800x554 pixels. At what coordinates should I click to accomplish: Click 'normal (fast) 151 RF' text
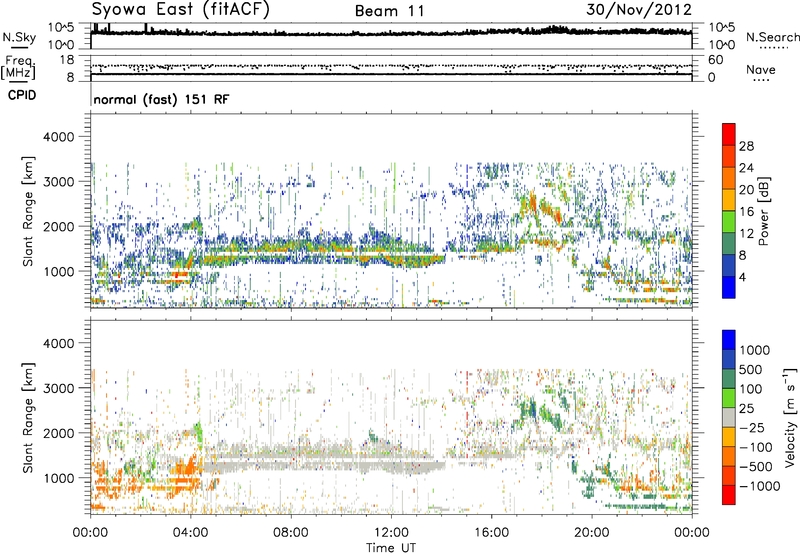pyautogui.click(x=161, y=99)
